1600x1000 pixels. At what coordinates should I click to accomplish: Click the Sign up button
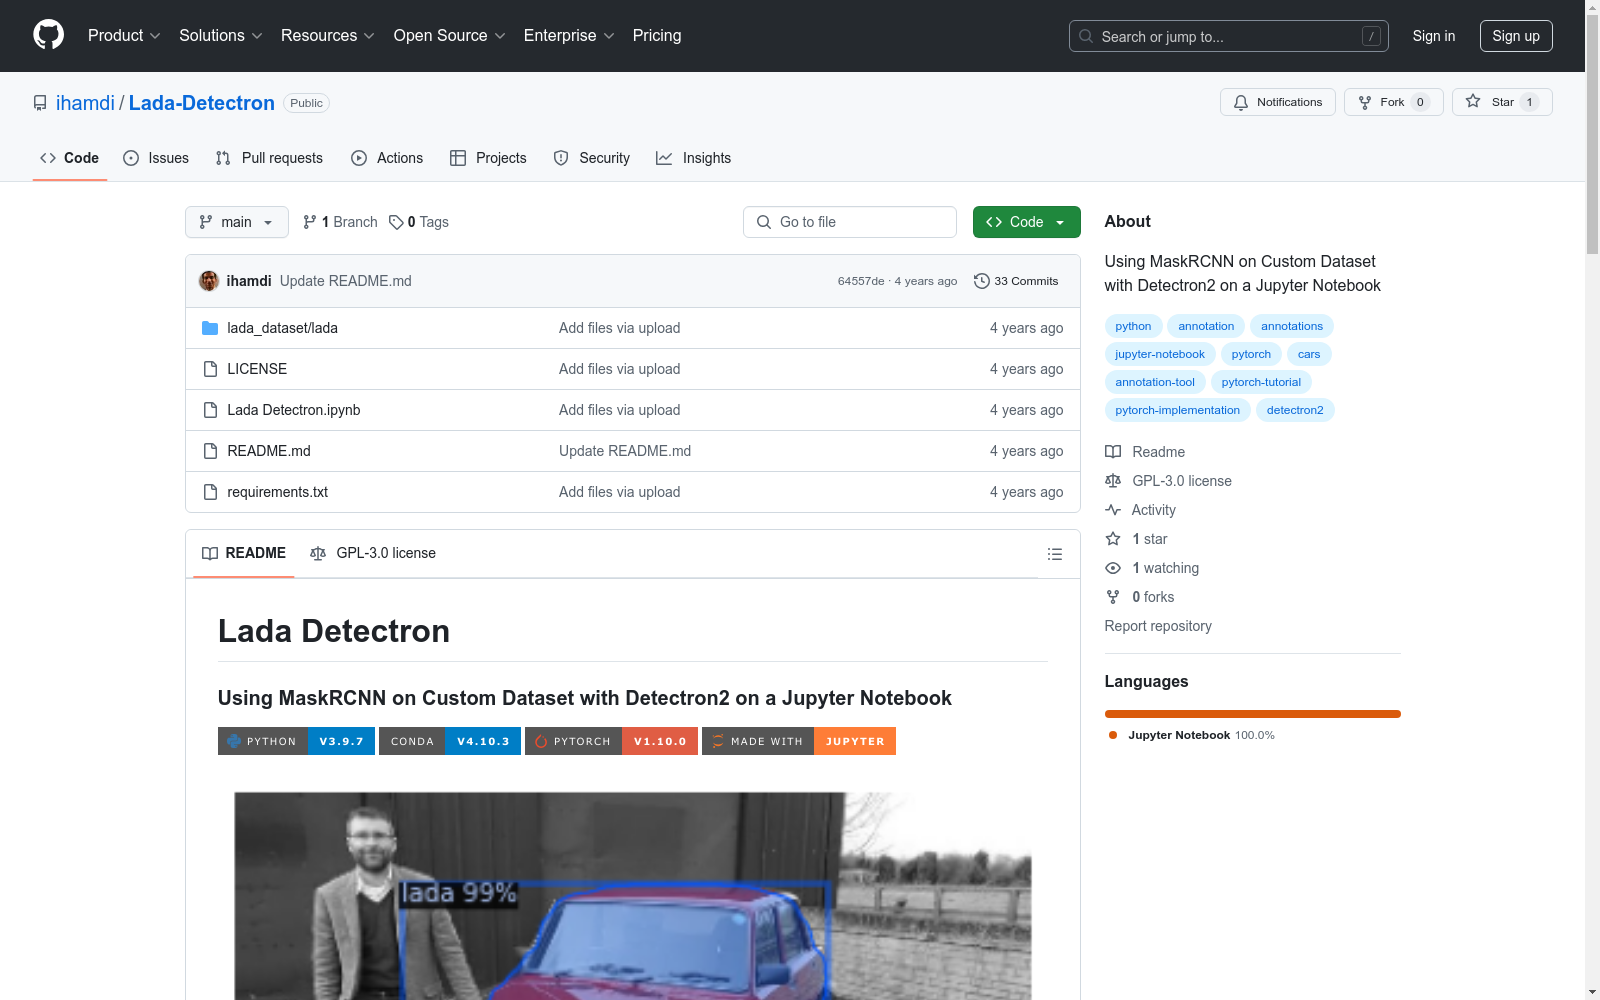point(1516,36)
